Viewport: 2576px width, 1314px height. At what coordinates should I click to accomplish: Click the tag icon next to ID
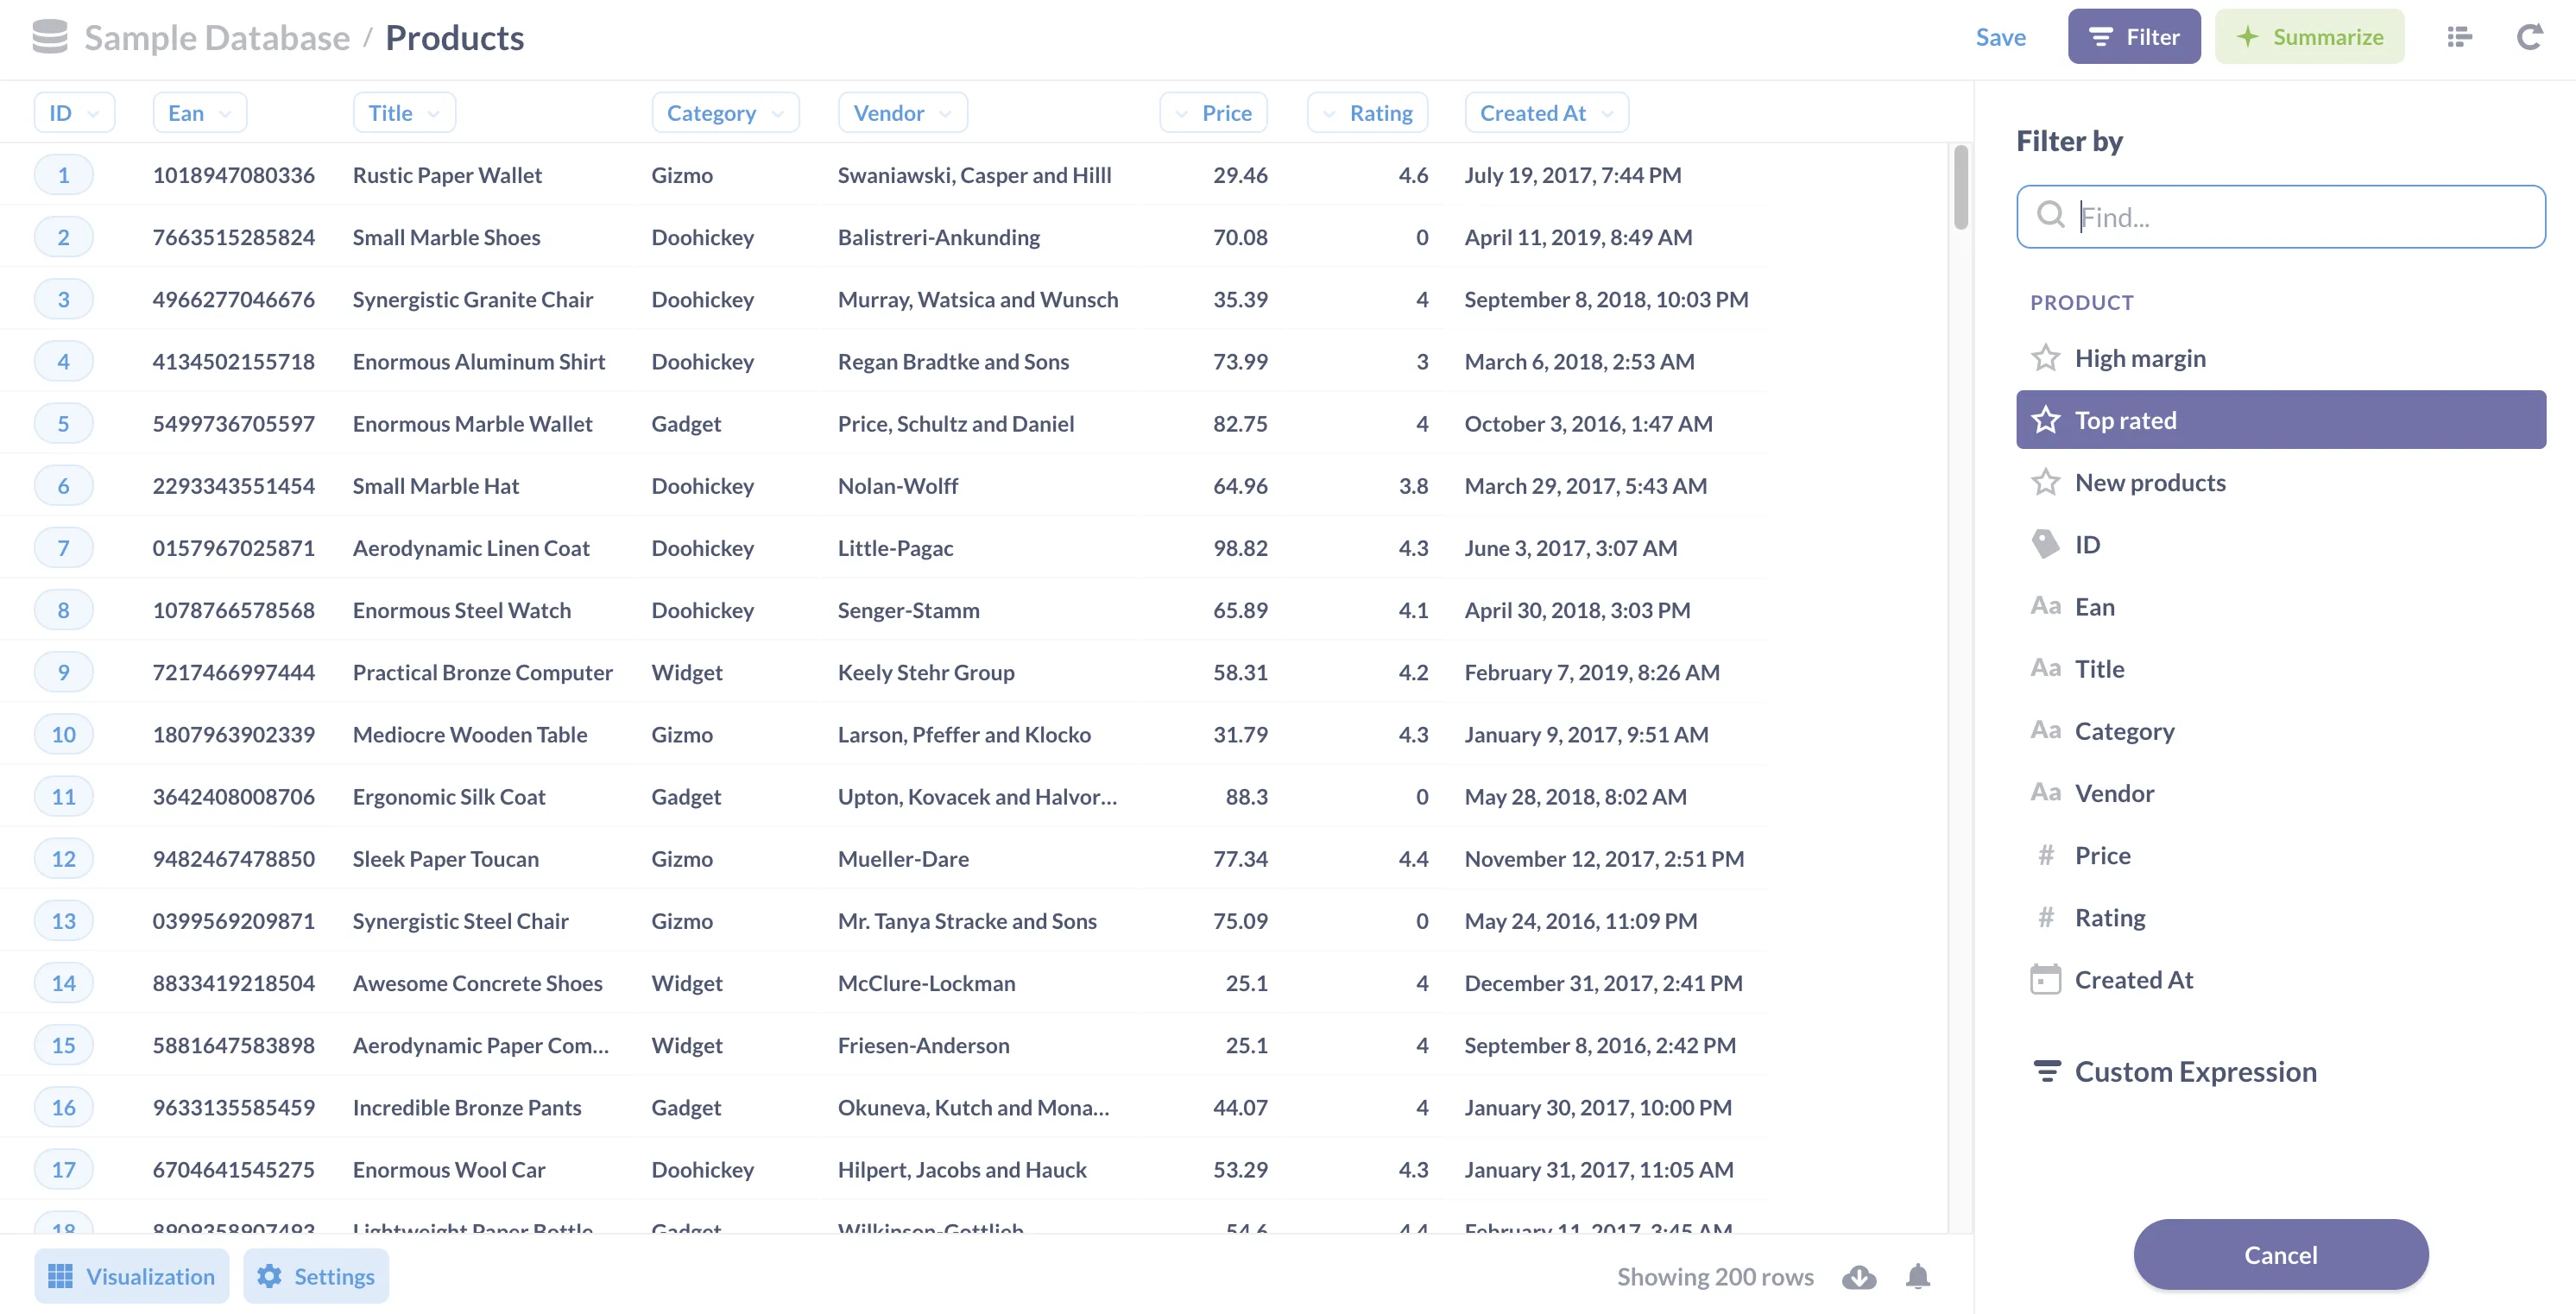pos(2046,544)
